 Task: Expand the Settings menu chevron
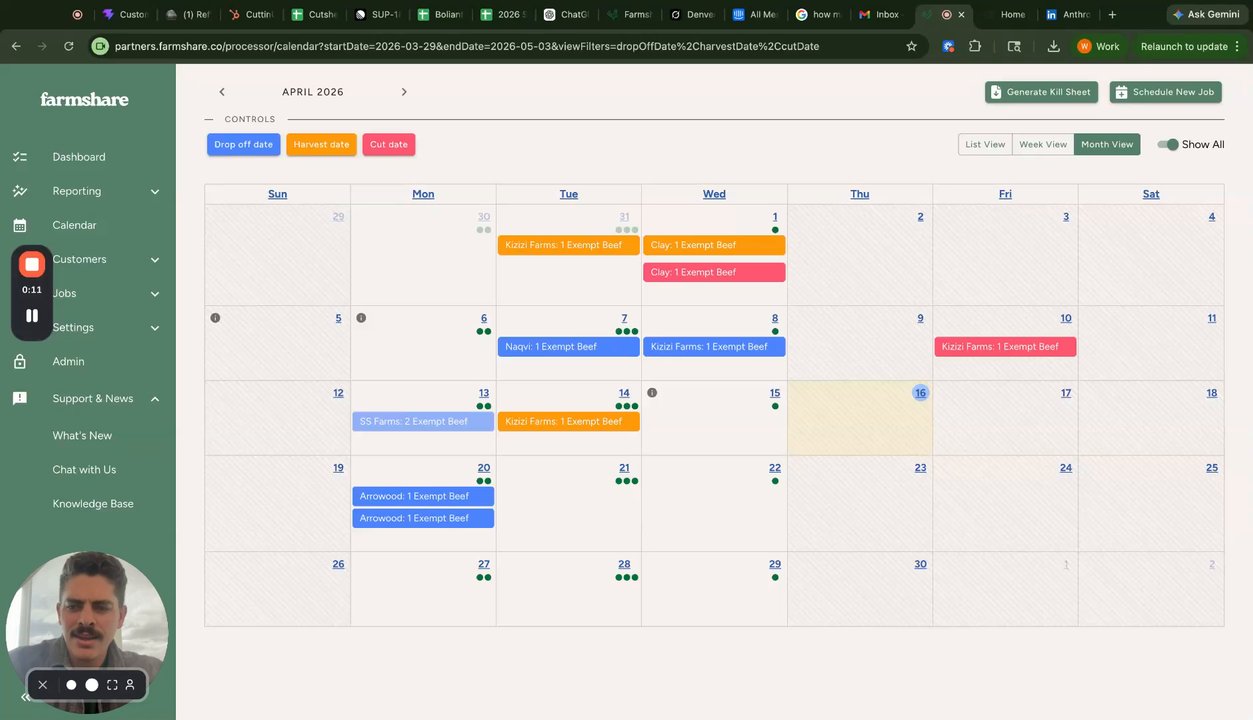coord(155,327)
